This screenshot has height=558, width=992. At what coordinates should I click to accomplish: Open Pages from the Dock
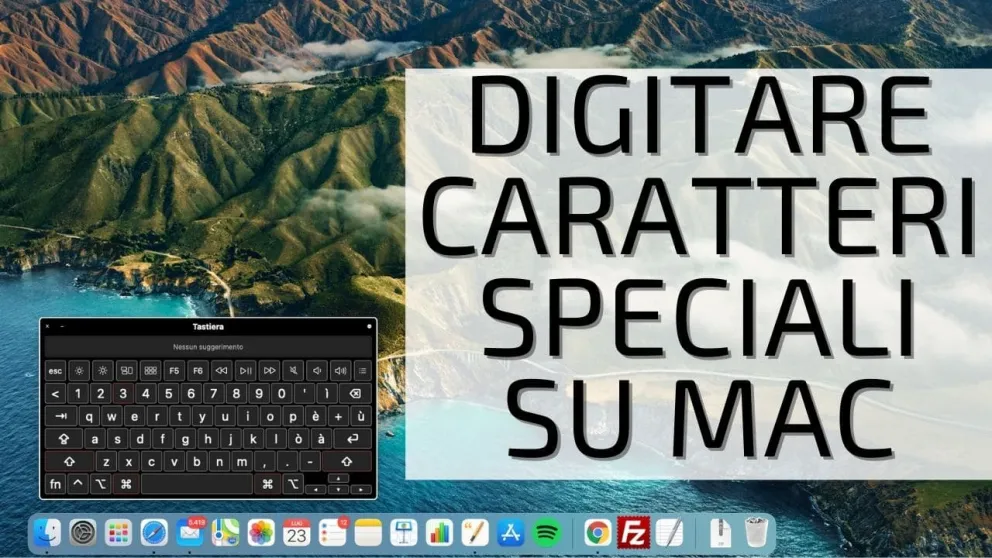click(475, 533)
